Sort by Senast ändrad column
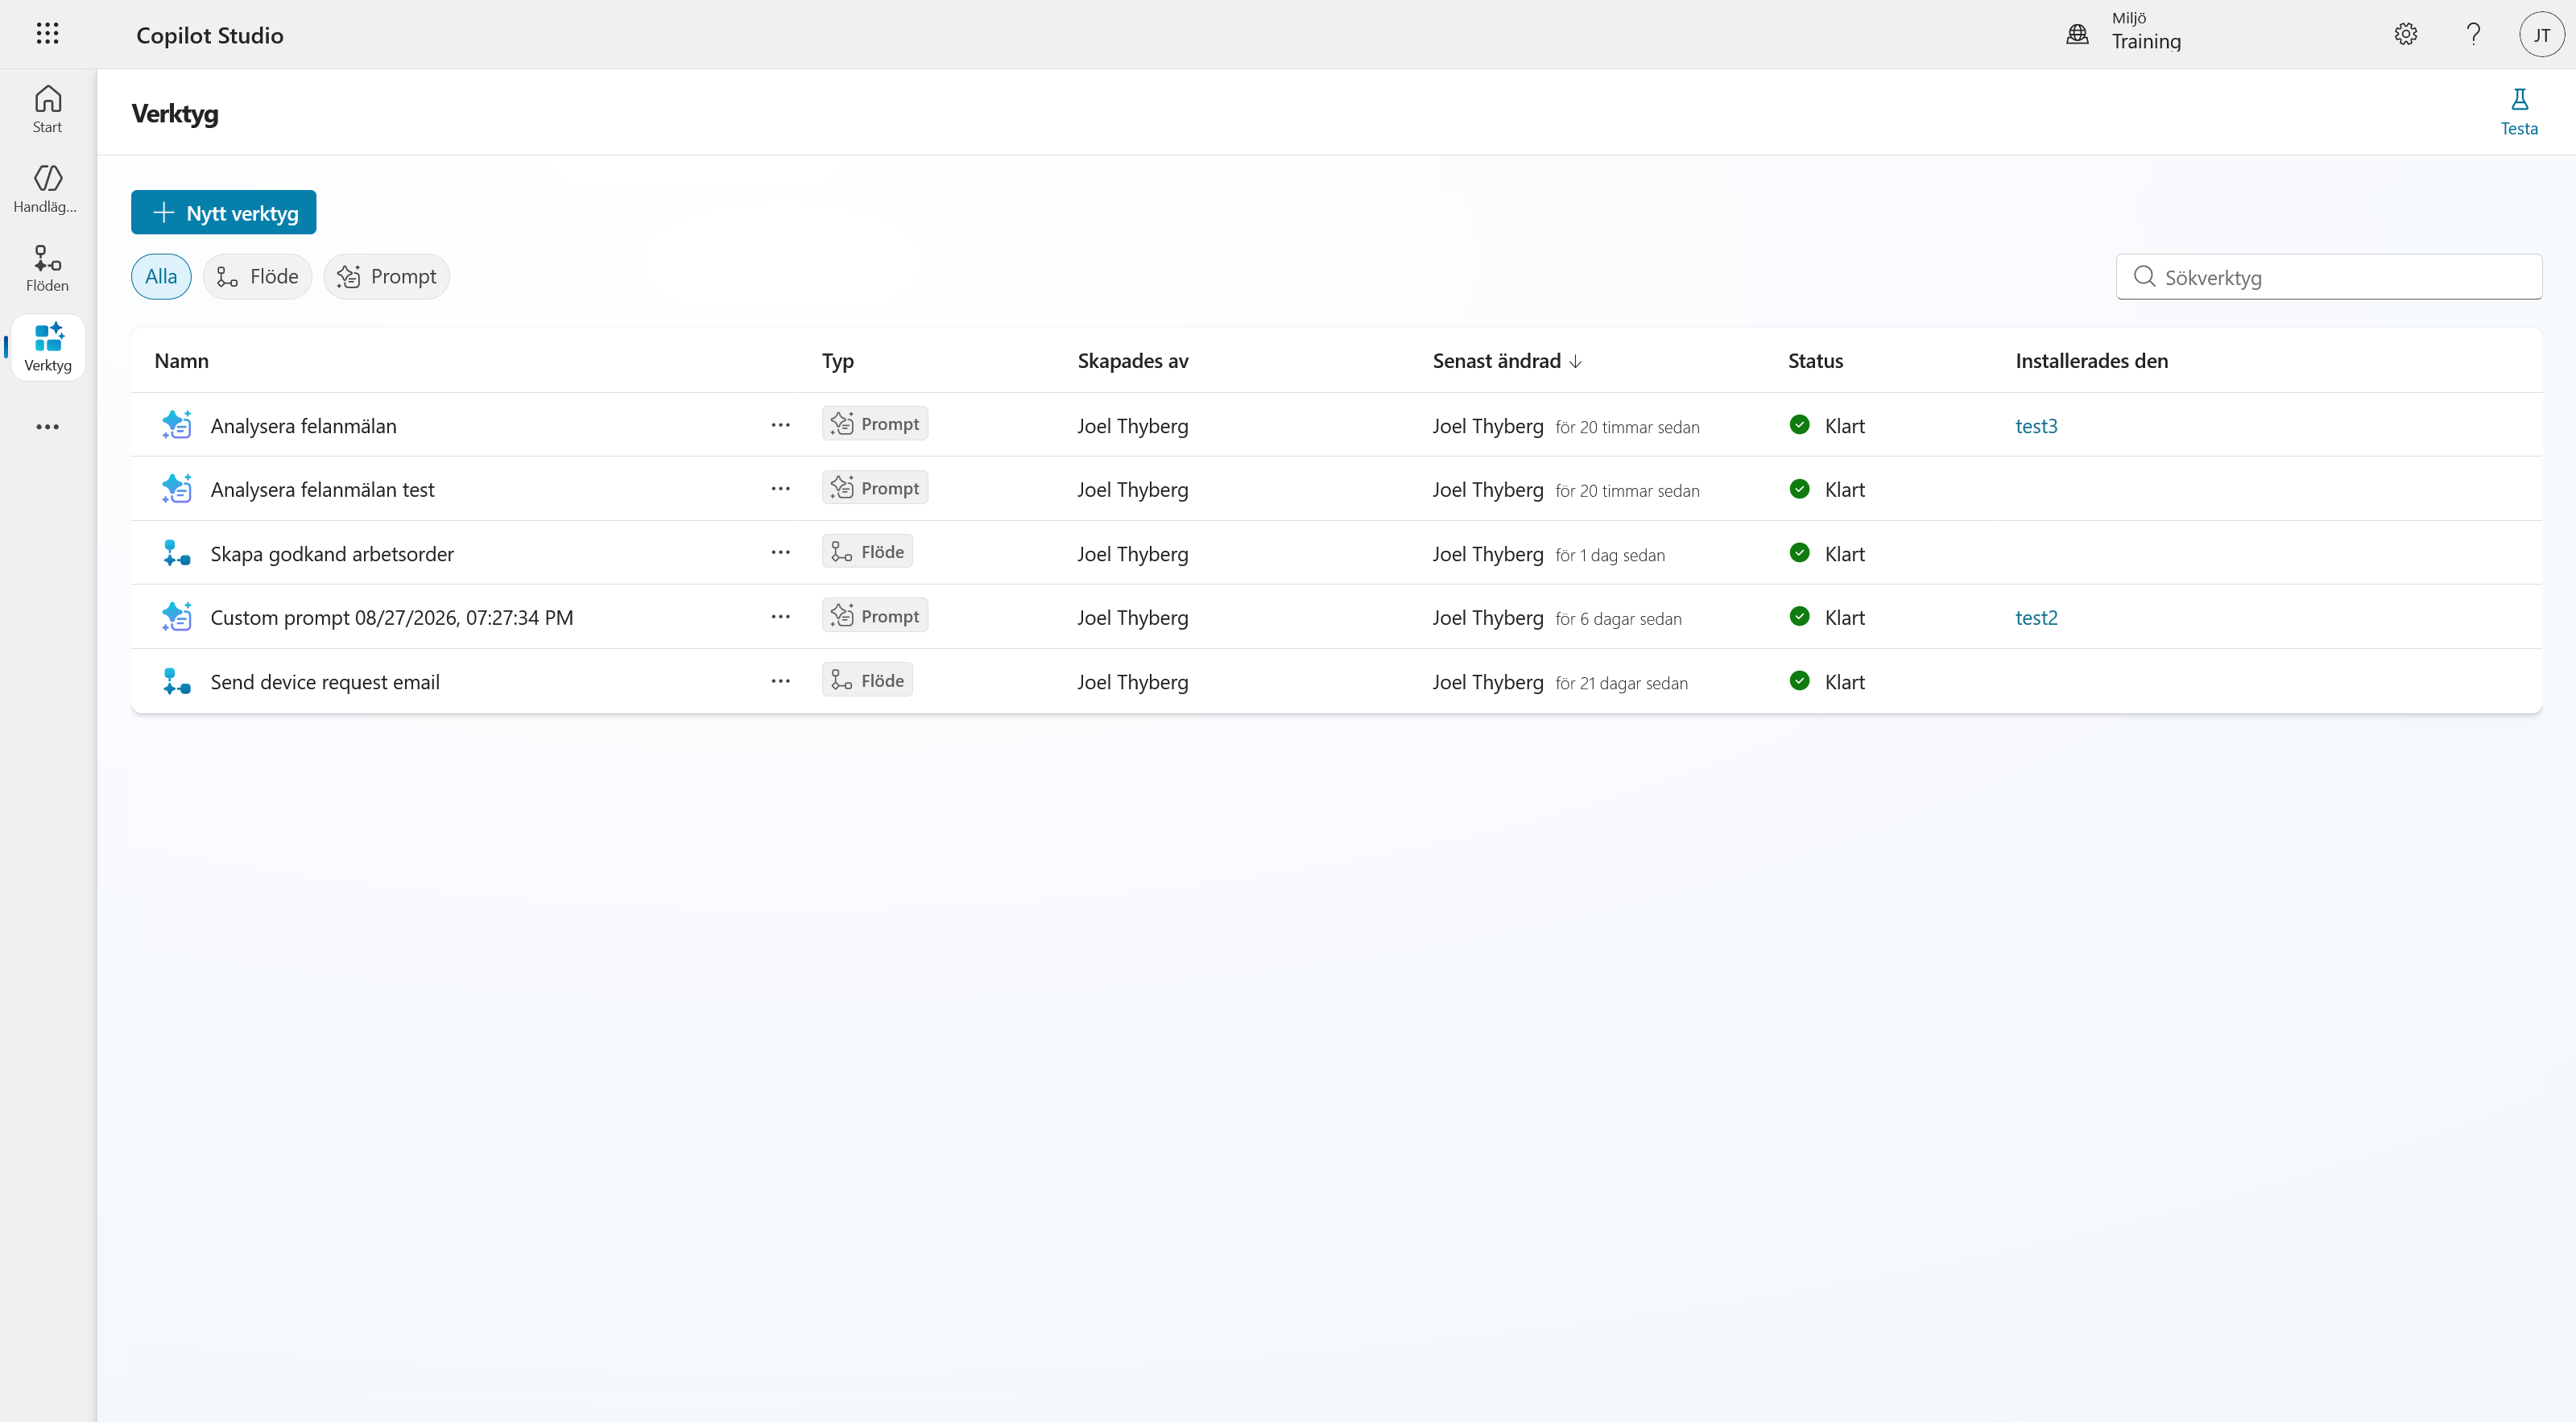Screen dimensions: 2576x1422 click(1507, 361)
